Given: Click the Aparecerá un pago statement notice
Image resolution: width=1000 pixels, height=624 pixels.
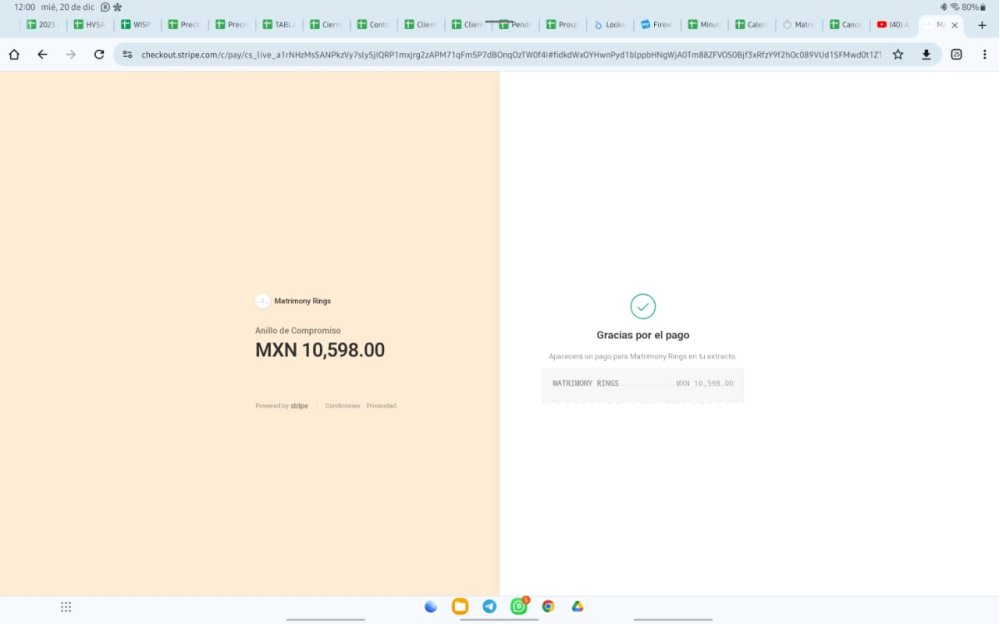Looking at the screenshot, I should pyautogui.click(x=642, y=357).
